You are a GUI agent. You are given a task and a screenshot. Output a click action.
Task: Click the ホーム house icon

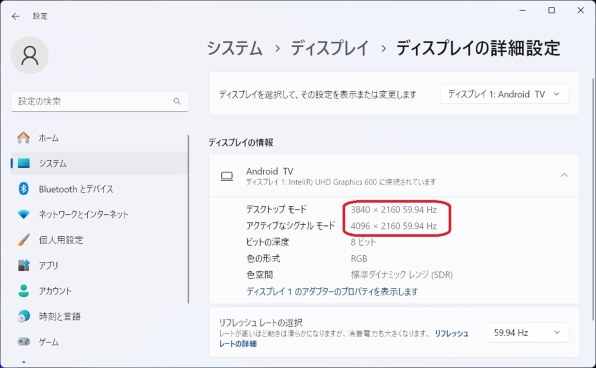[24, 138]
